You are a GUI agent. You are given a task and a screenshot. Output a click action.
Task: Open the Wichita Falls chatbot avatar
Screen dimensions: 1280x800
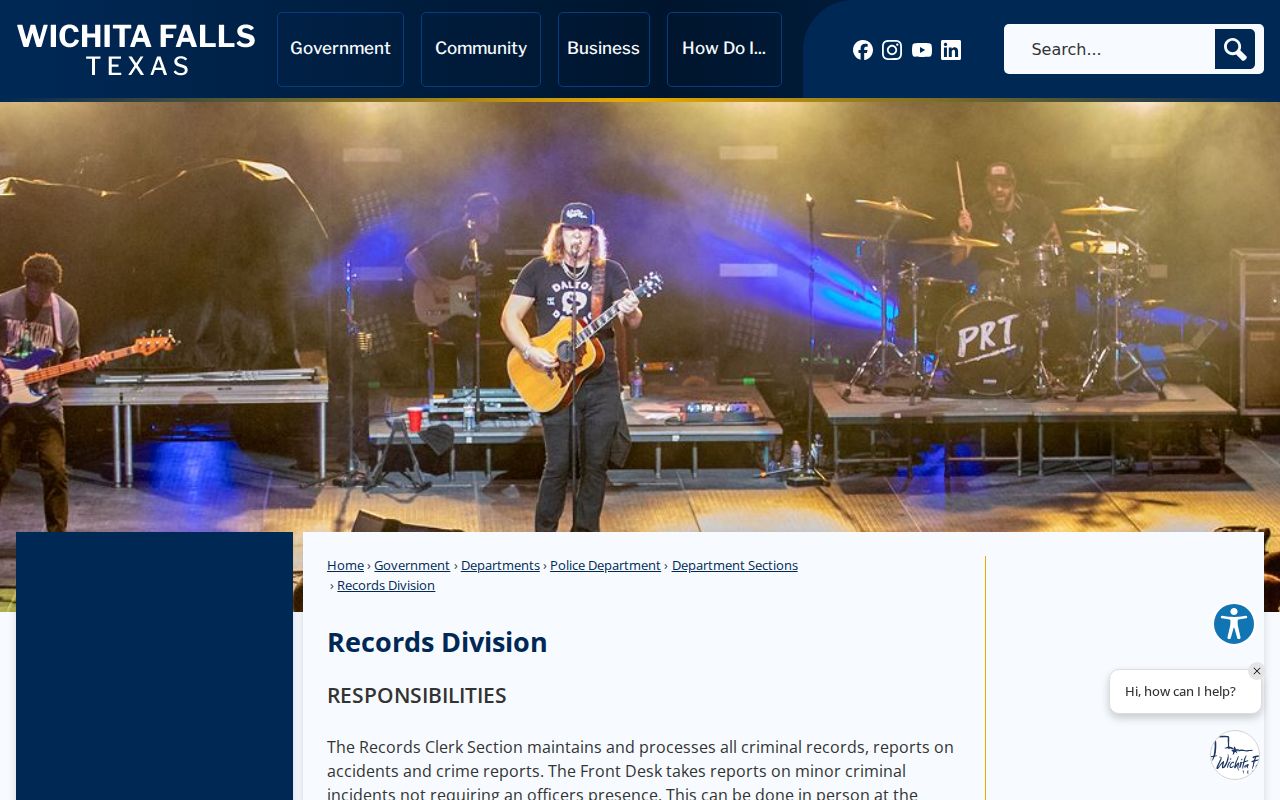[x=1234, y=755]
